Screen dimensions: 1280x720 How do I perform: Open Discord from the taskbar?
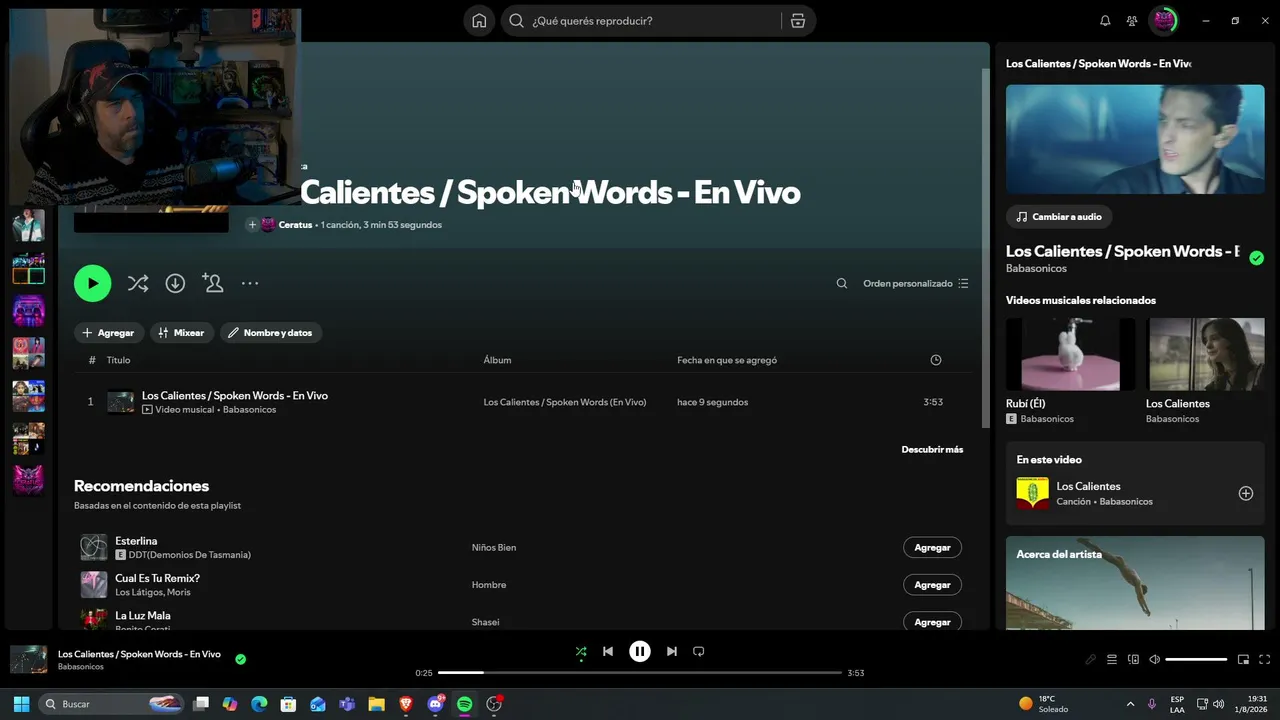(x=436, y=704)
